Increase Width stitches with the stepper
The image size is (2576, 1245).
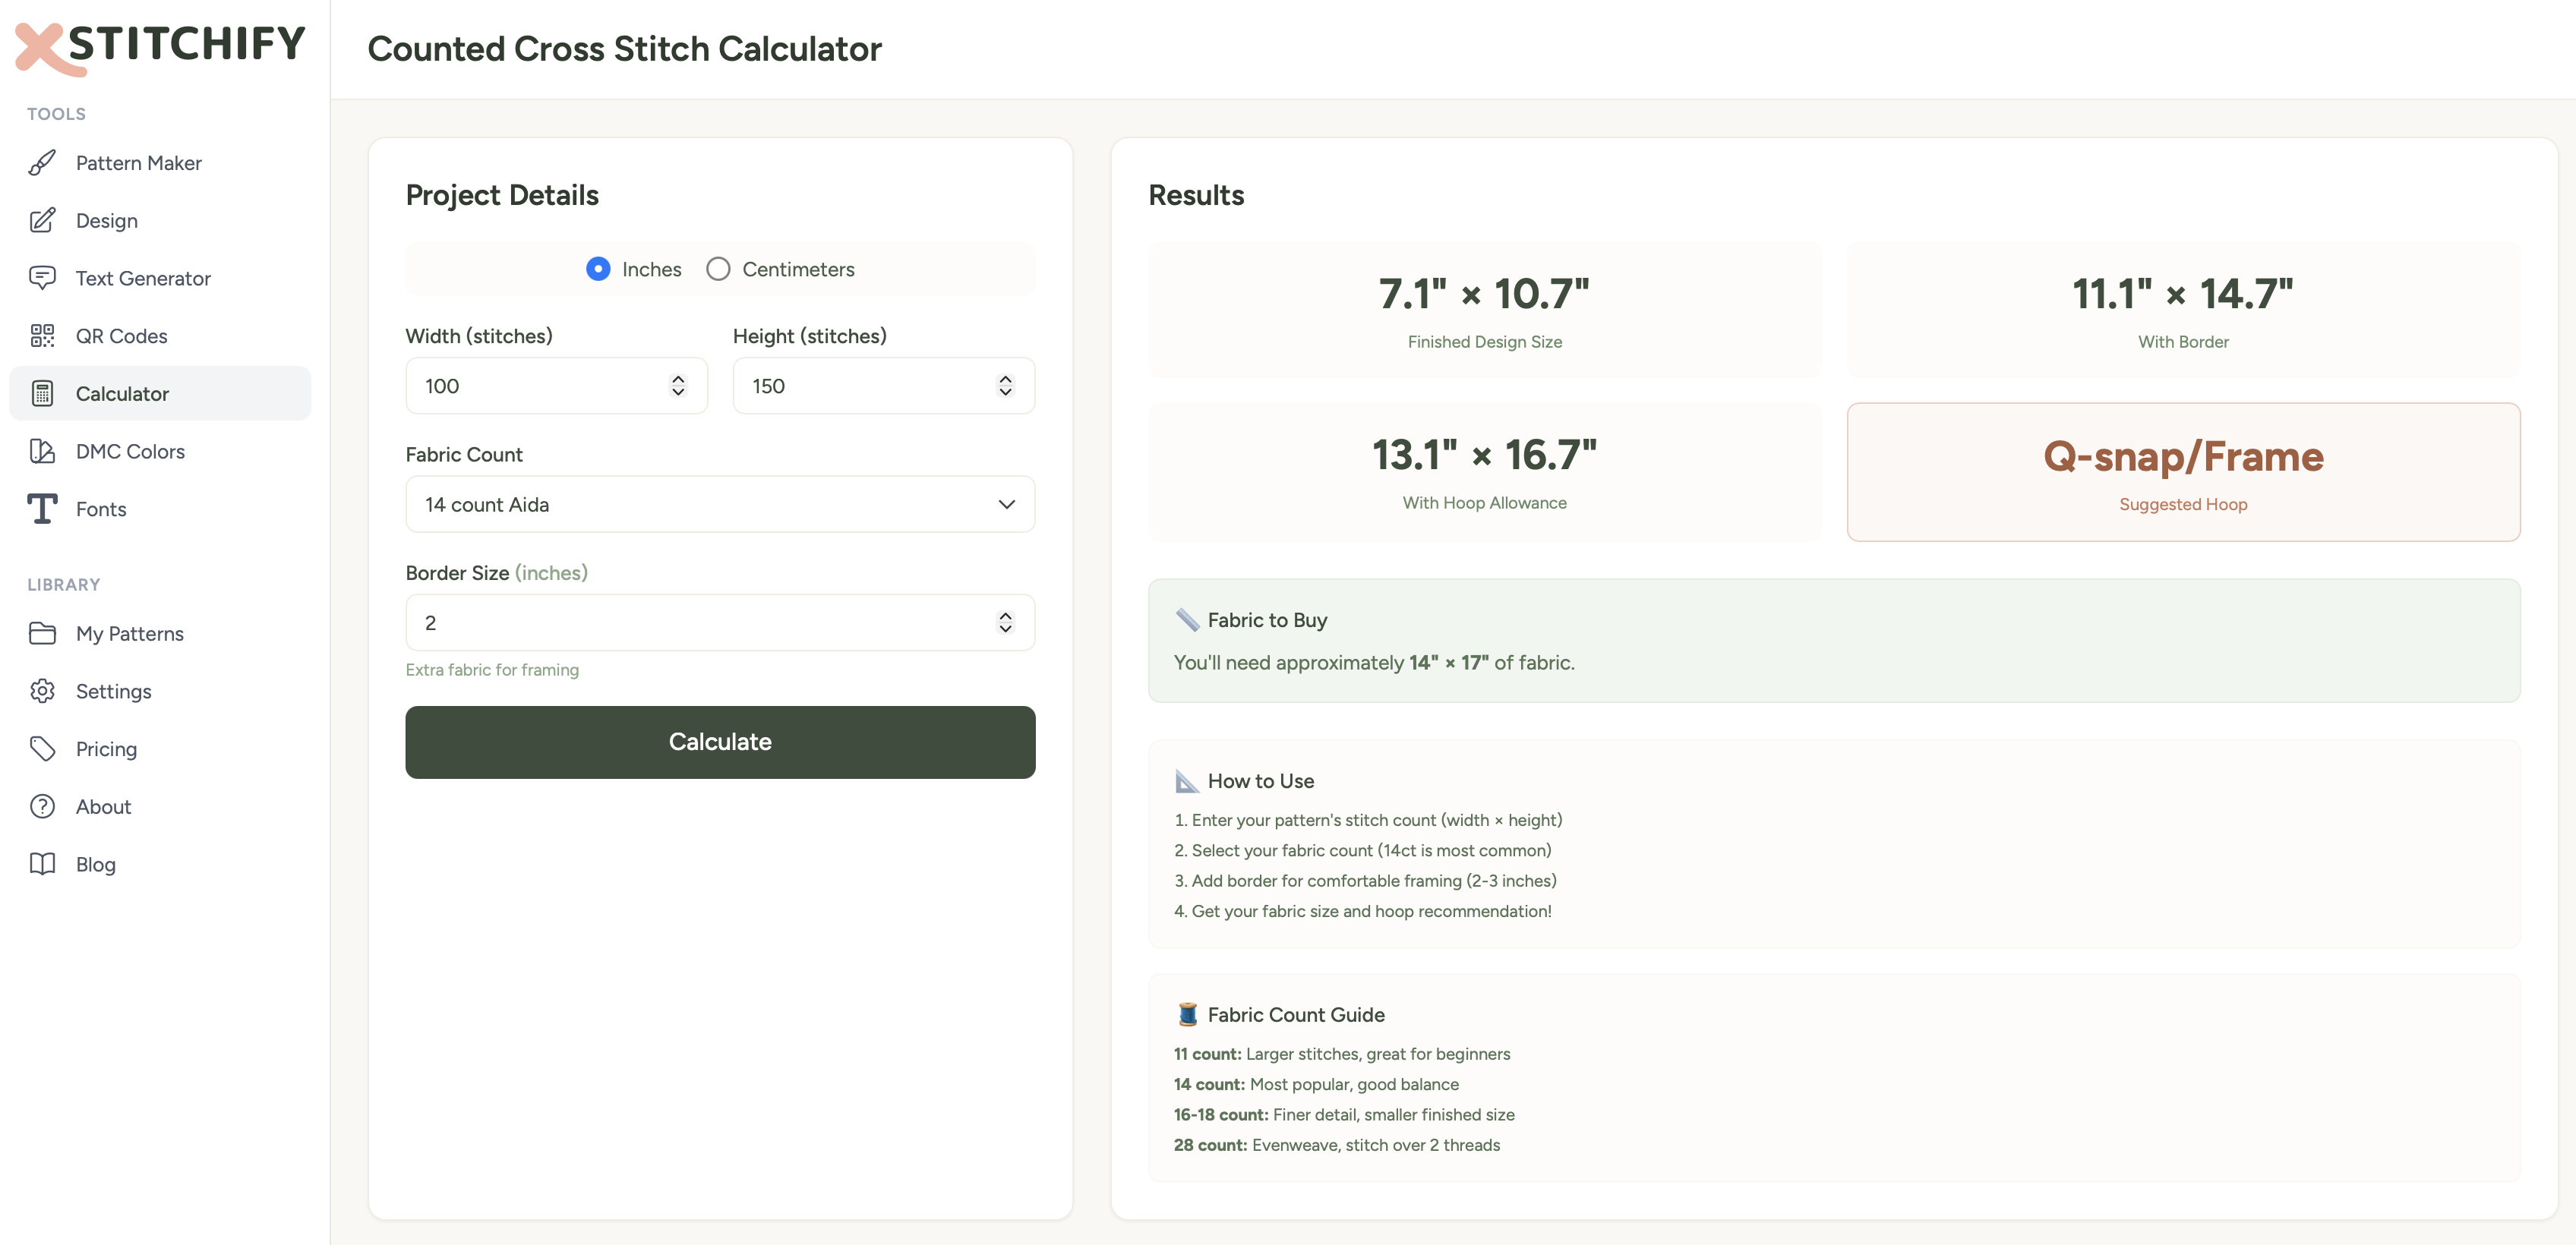678,378
